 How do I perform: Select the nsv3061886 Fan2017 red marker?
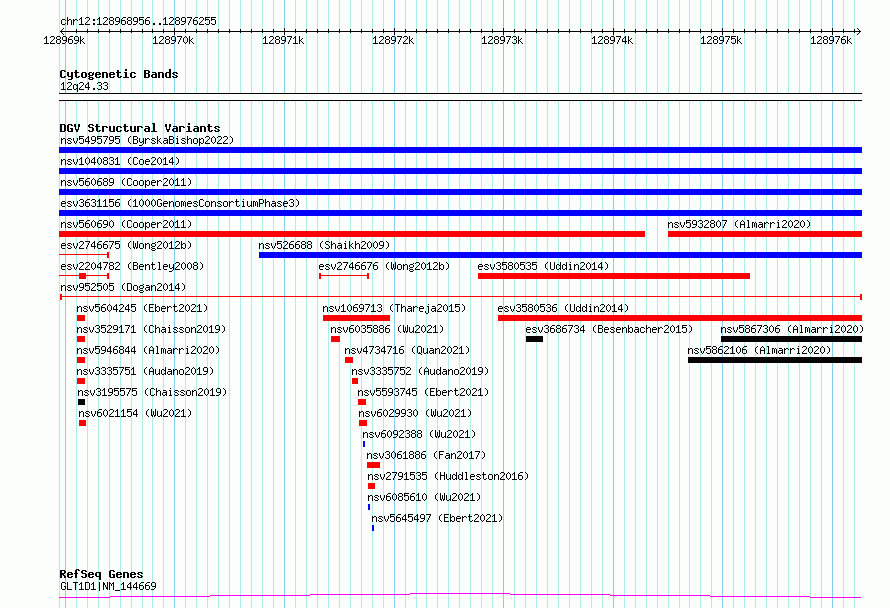click(x=373, y=465)
